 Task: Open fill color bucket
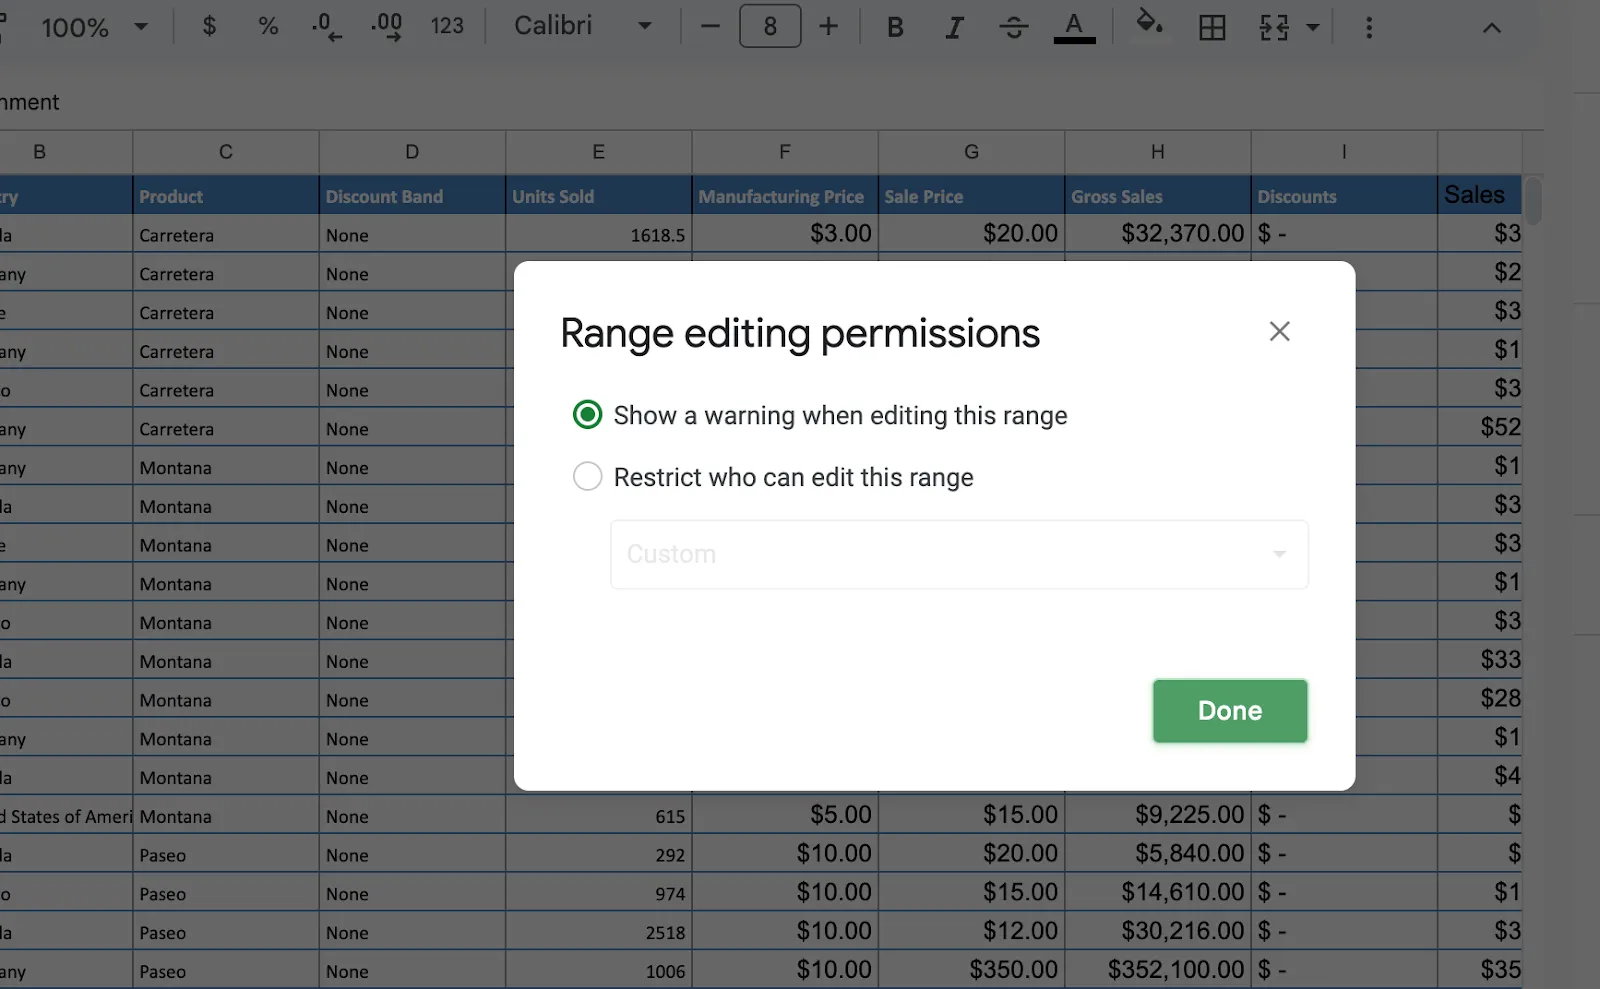coord(1150,22)
